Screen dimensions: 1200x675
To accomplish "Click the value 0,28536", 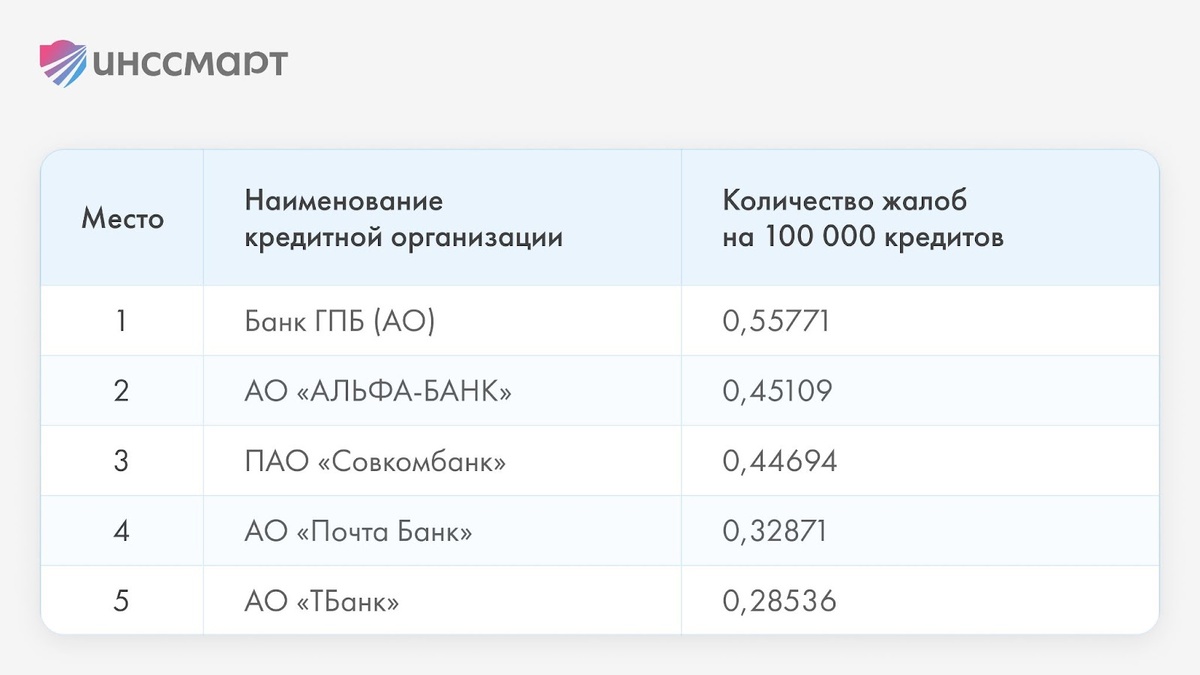I will coord(779,601).
